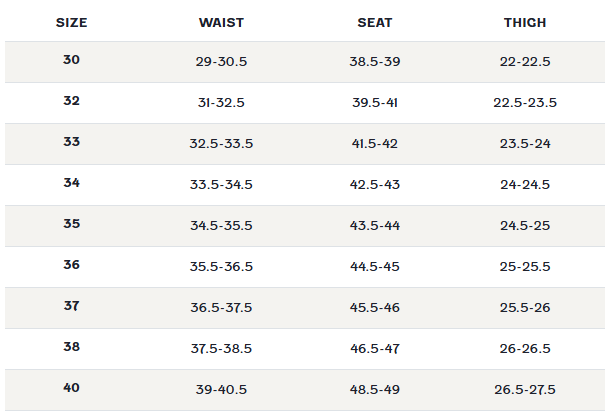Select size 38 row label
Image resolution: width=613 pixels, height=411 pixels.
(72, 347)
